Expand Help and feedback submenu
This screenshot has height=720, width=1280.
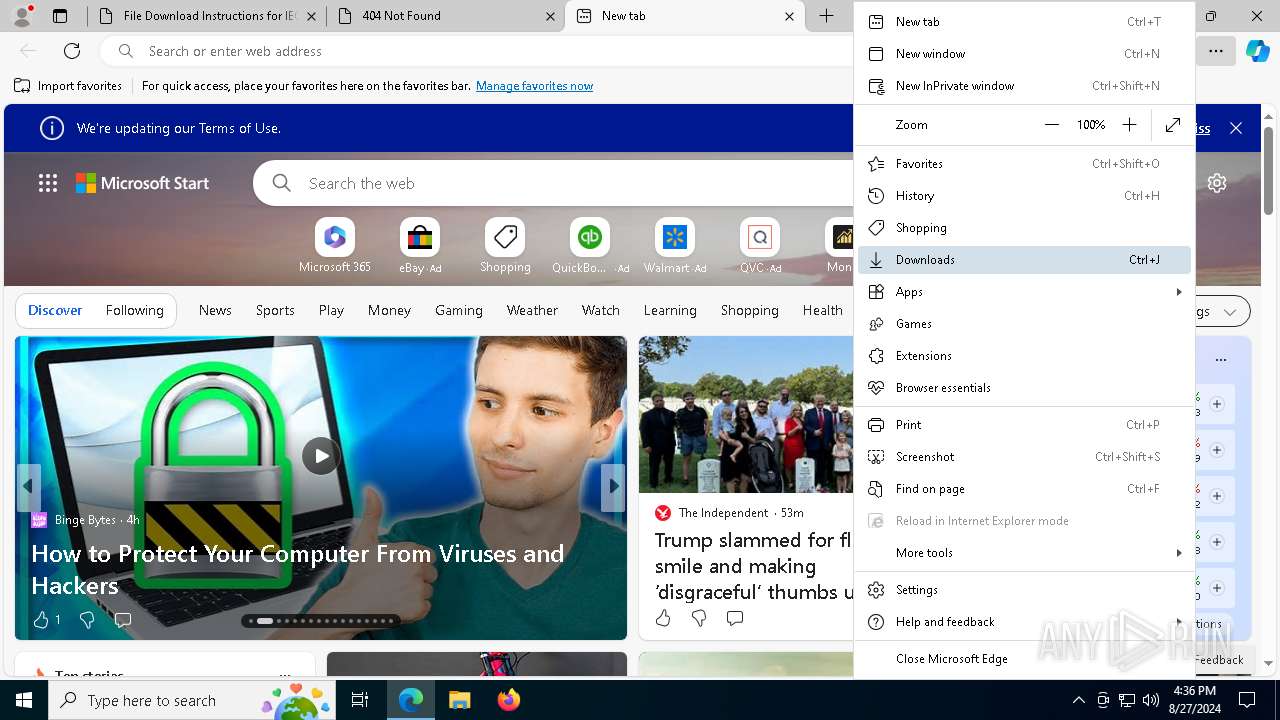coord(1024,622)
